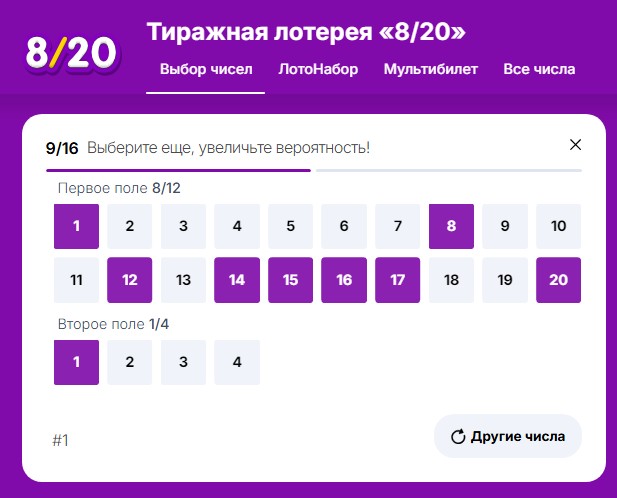The width and height of the screenshot is (617, 498).
Task: Click the Тиражная лотерея «8/20» heading
Action: 306,31
